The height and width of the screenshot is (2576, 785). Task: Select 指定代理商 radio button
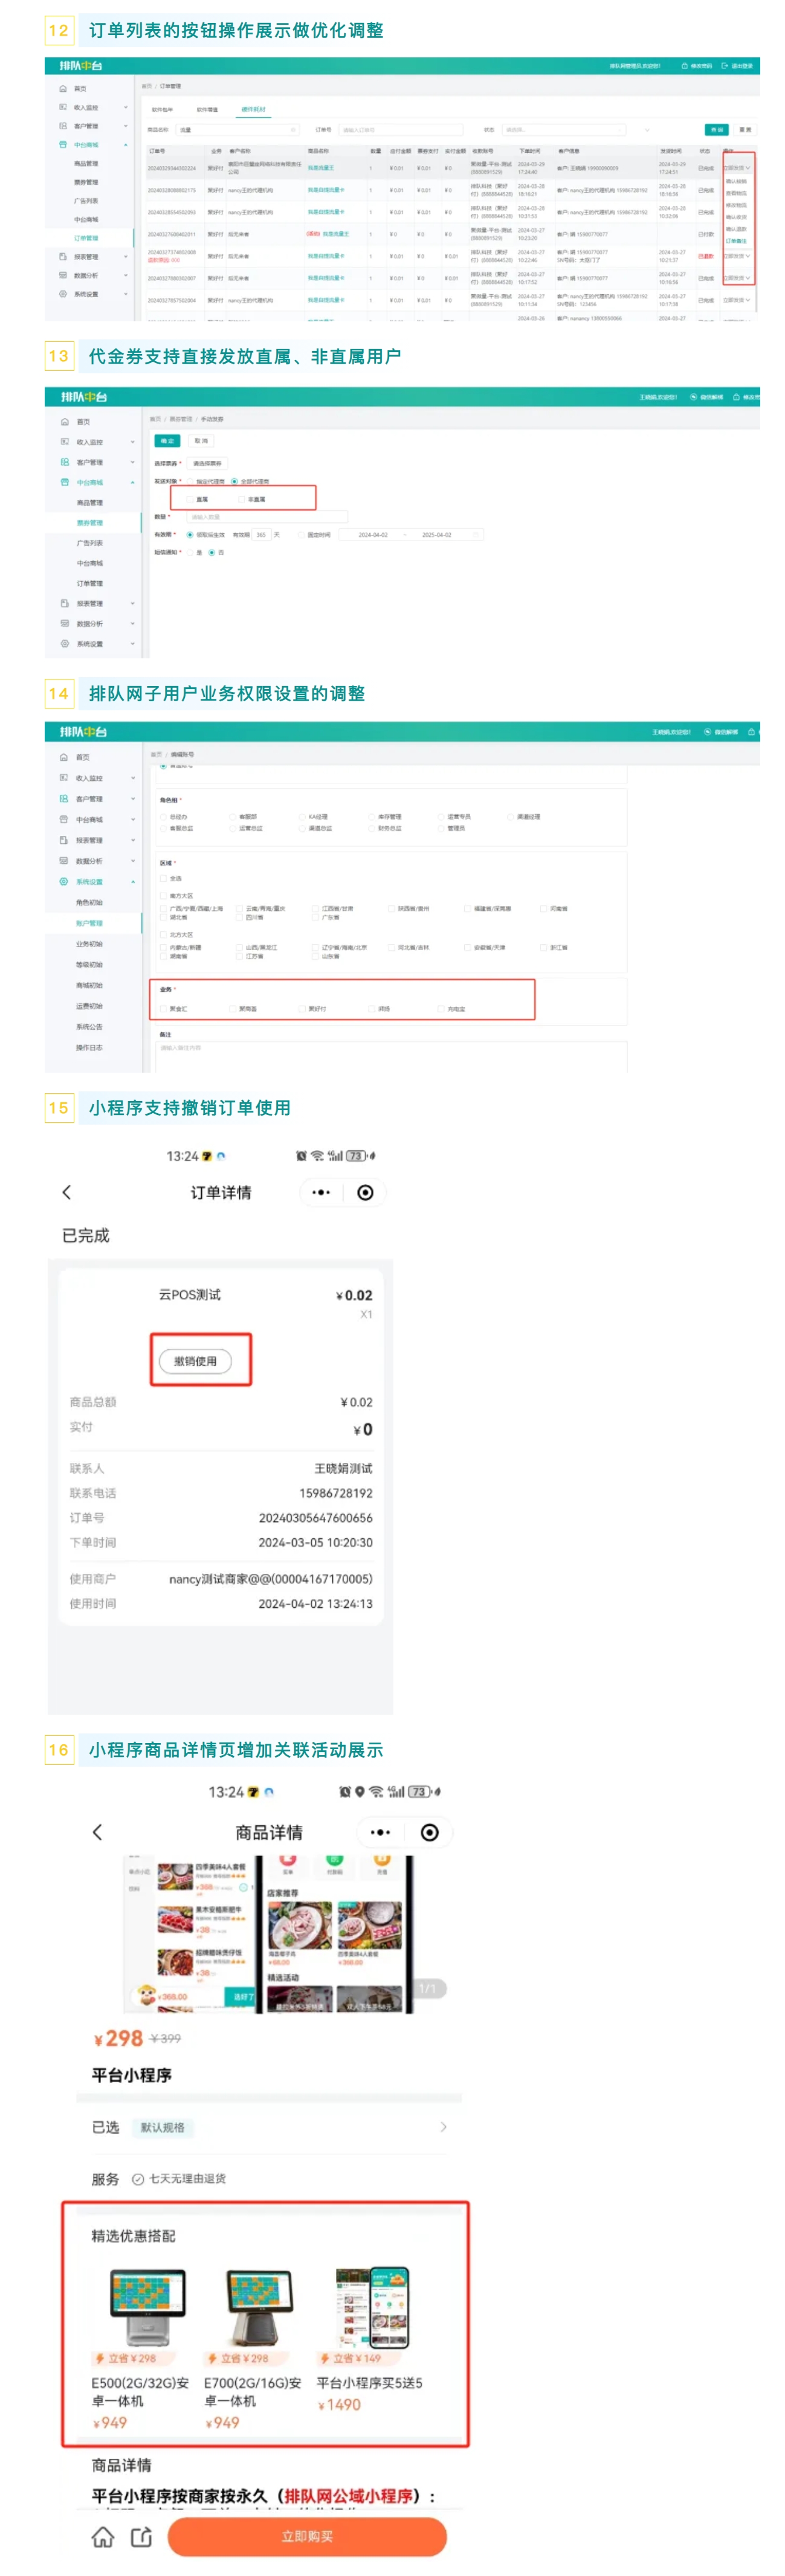point(190,481)
